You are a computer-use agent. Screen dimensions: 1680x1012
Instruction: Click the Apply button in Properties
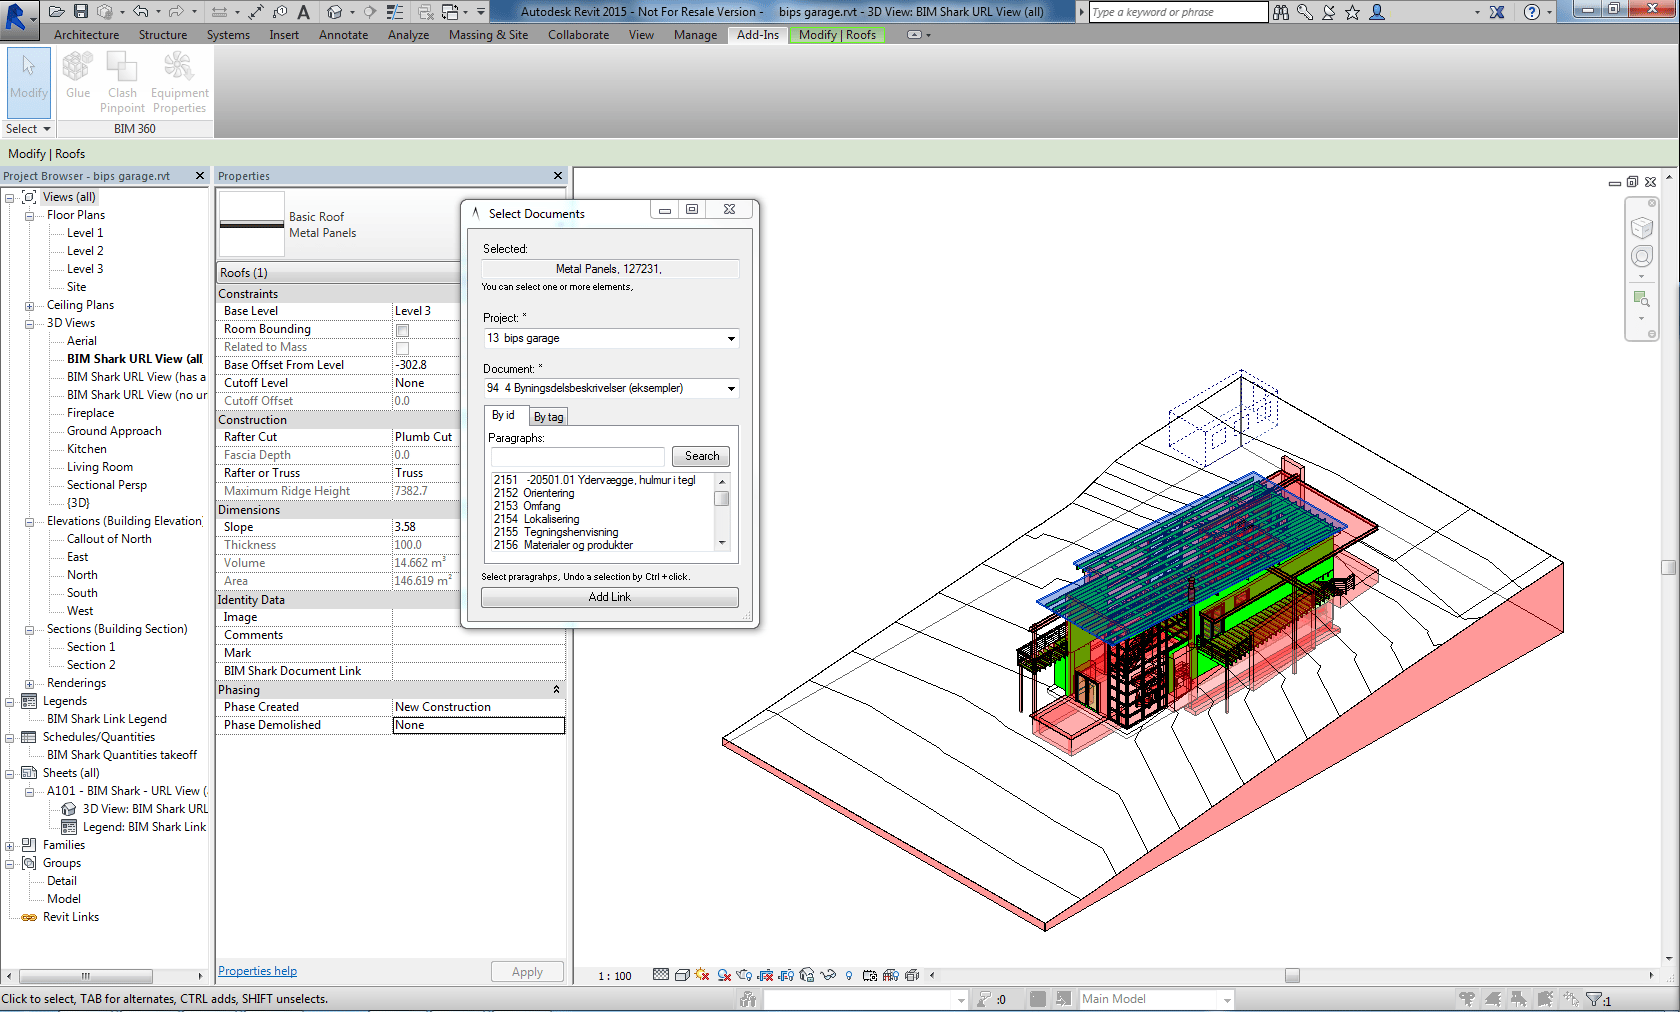tap(527, 972)
